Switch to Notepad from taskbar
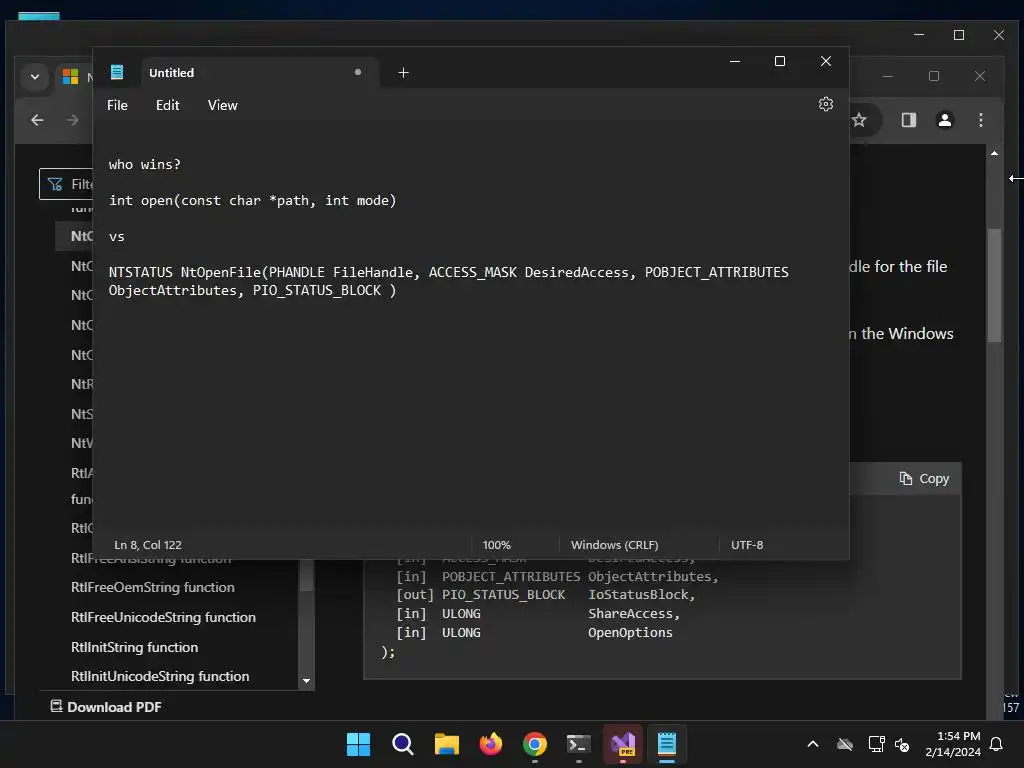 point(667,744)
